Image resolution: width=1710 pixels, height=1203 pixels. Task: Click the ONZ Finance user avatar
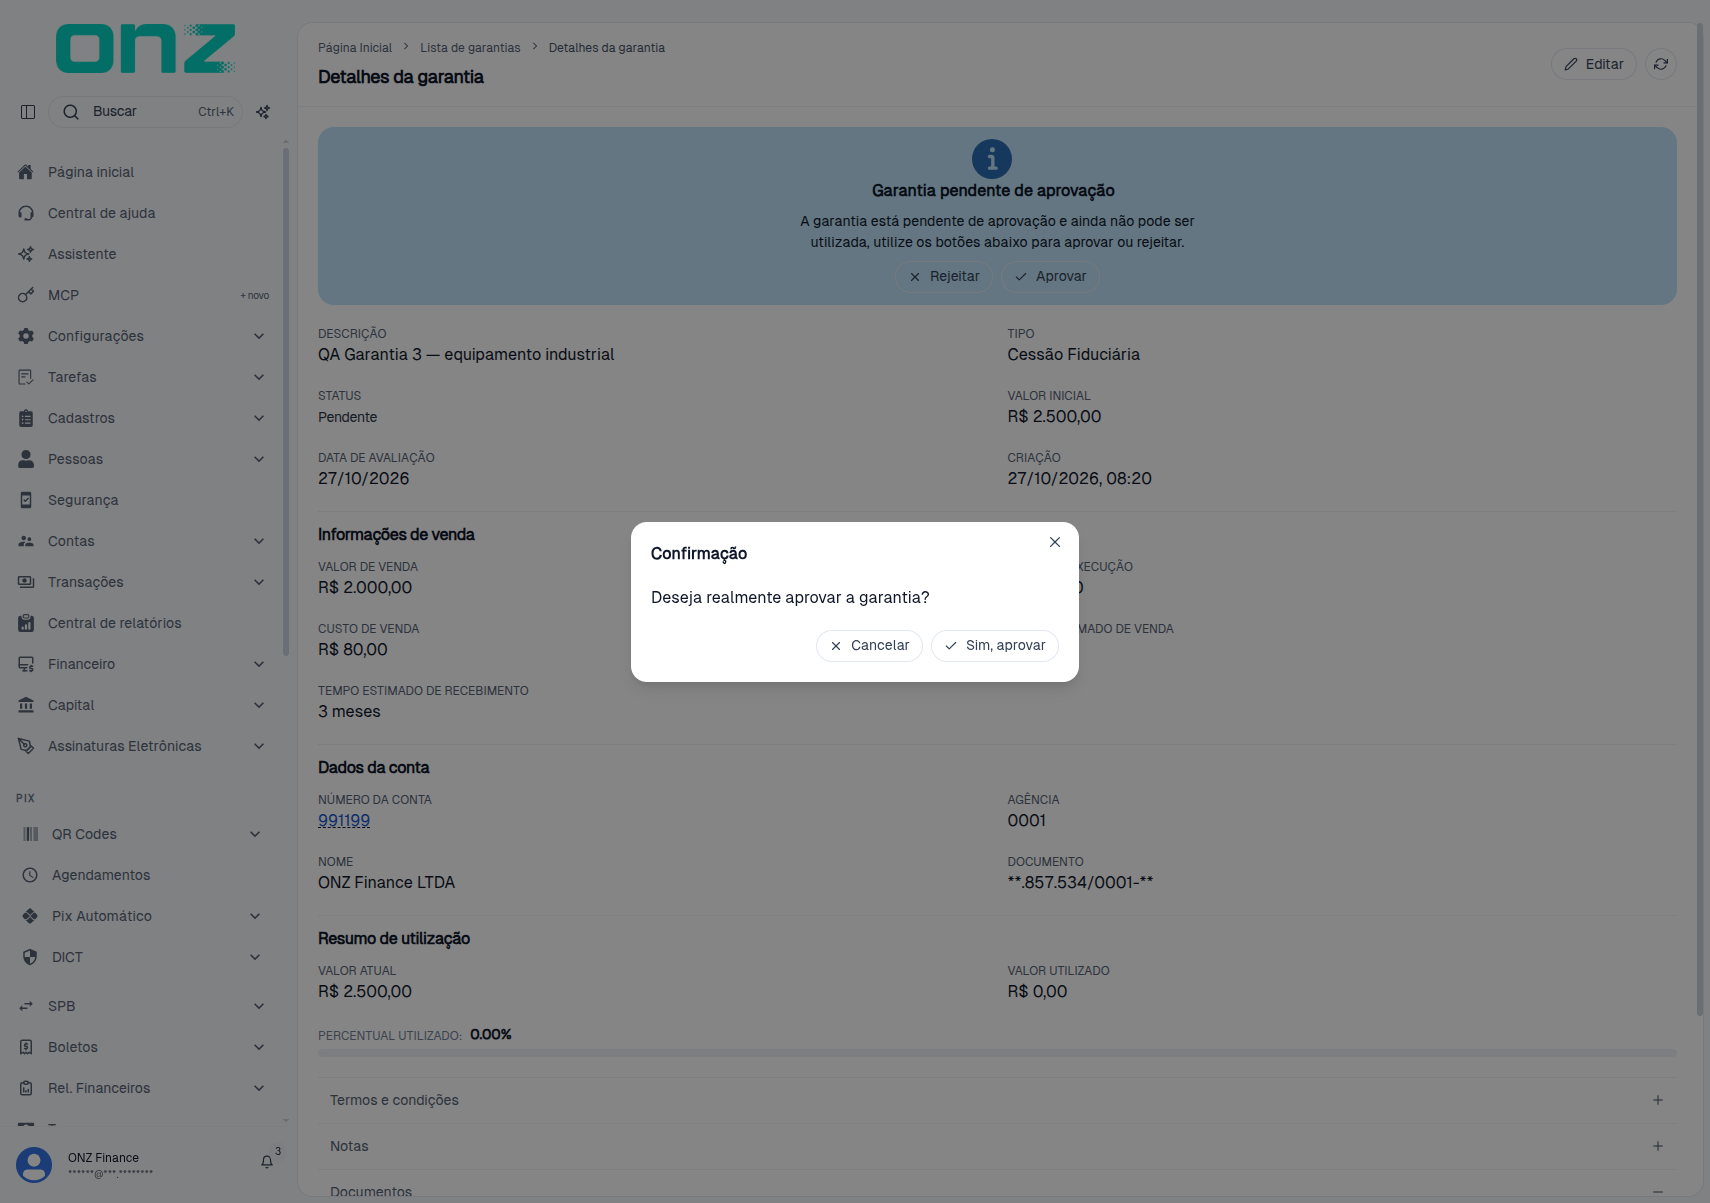tap(34, 1165)
